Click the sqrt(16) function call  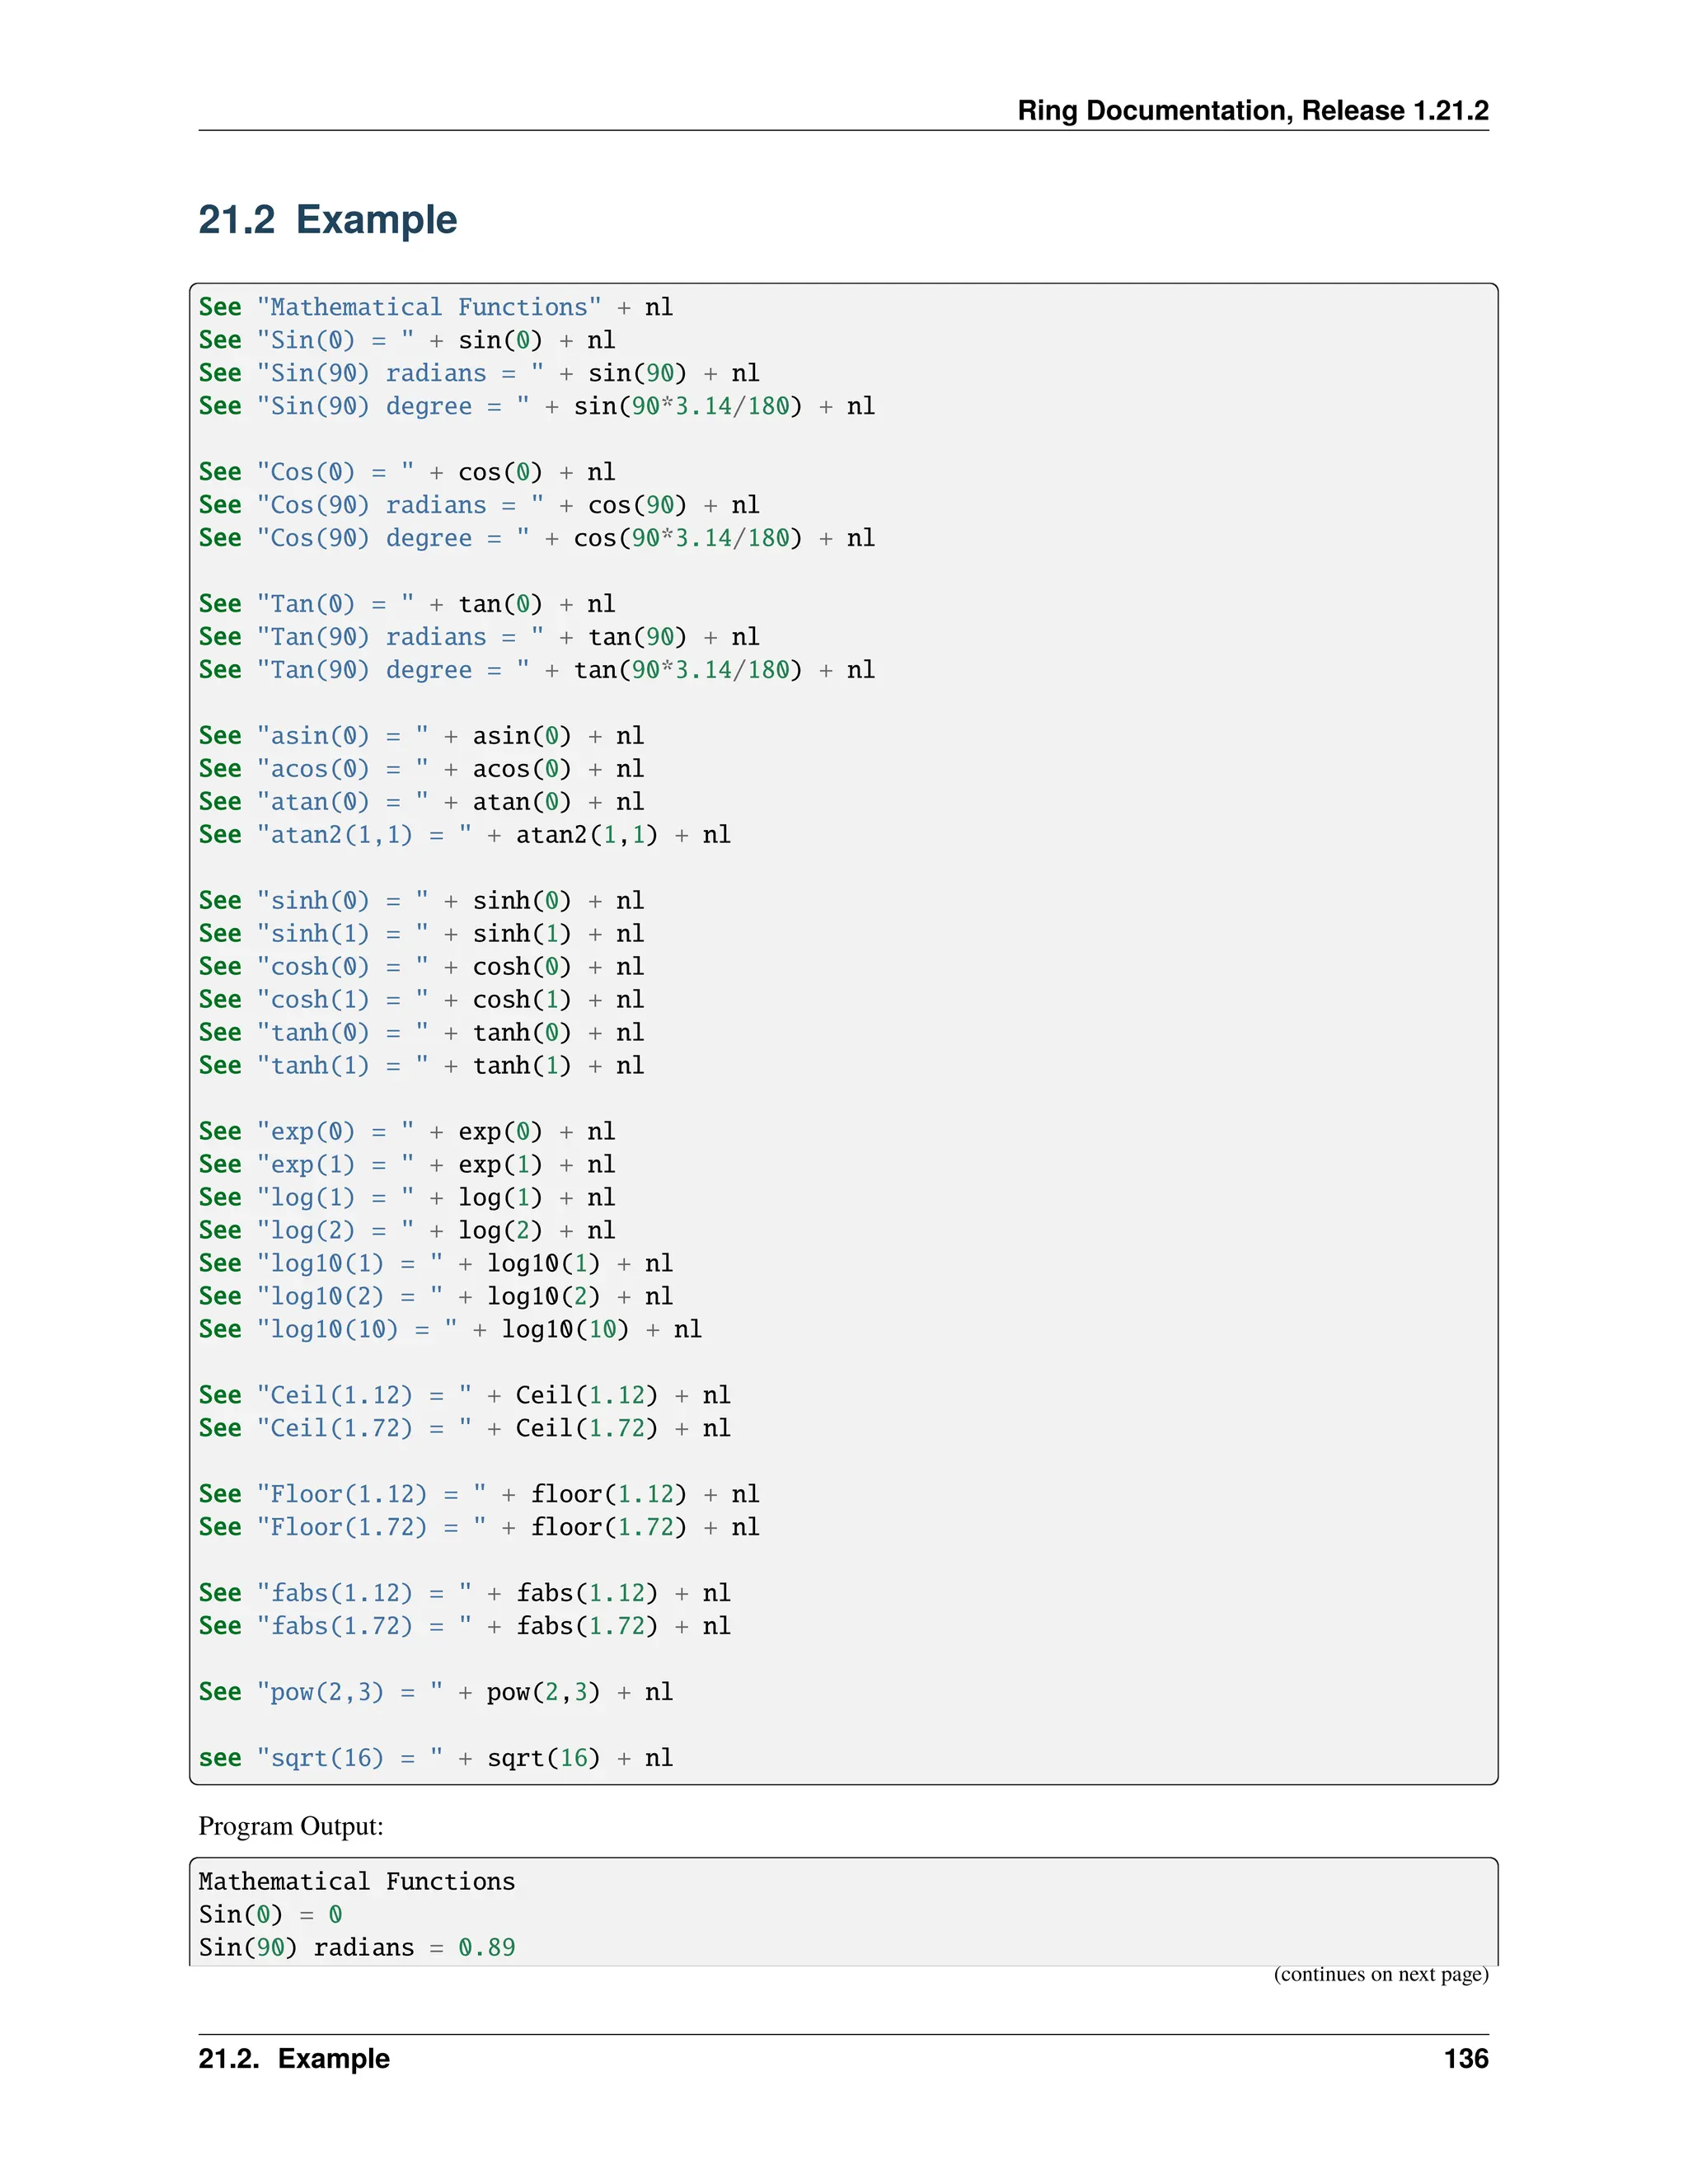[543, 1758]
